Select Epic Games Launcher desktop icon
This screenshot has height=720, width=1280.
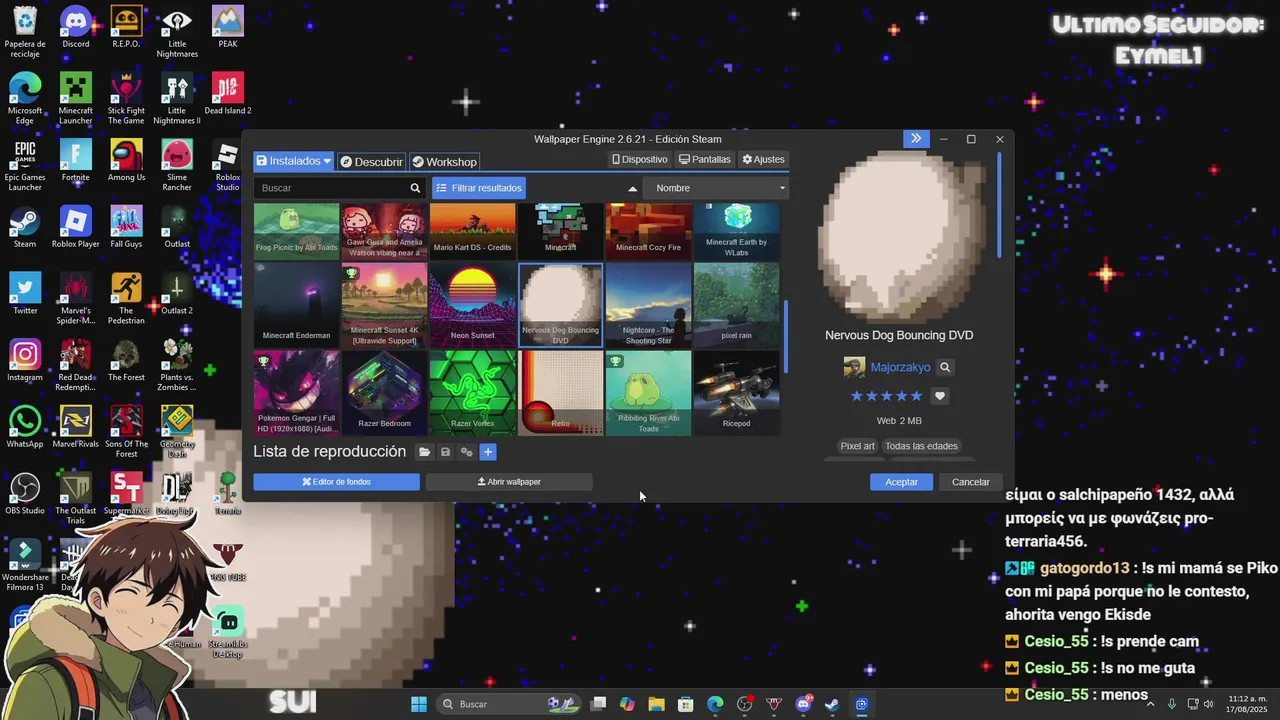(x=25, y=165)
